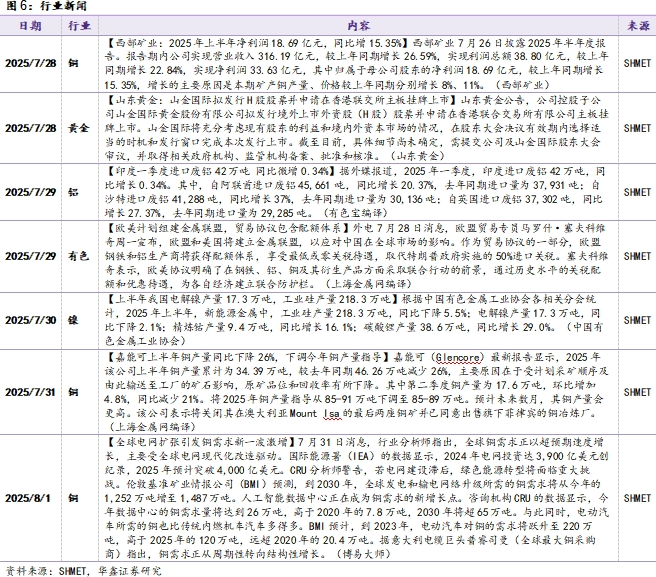Click the industry cell "有色"

79,256
